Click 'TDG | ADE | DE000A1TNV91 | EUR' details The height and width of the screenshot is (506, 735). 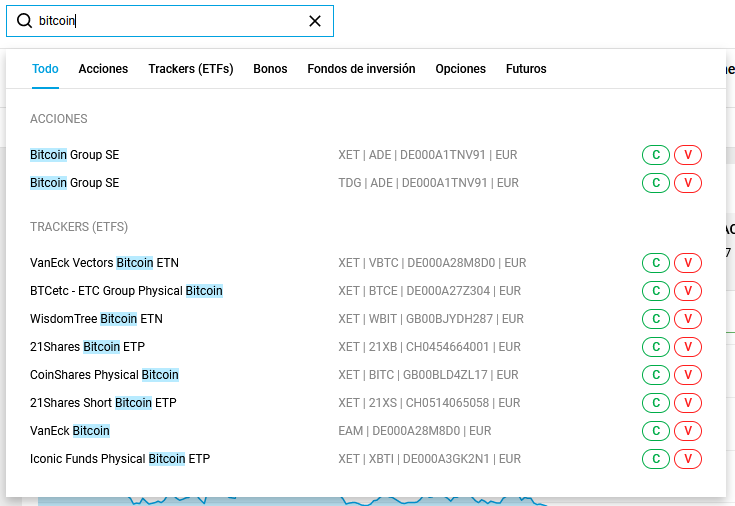(x=428, y=183)
